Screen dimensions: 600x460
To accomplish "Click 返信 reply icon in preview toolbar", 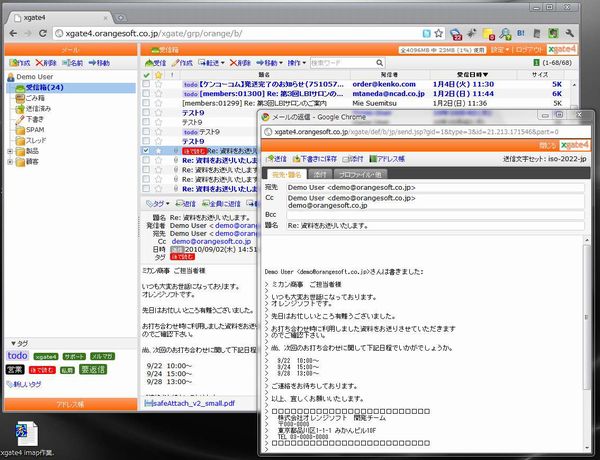I will pyautogui.click(x=186, y=204).
